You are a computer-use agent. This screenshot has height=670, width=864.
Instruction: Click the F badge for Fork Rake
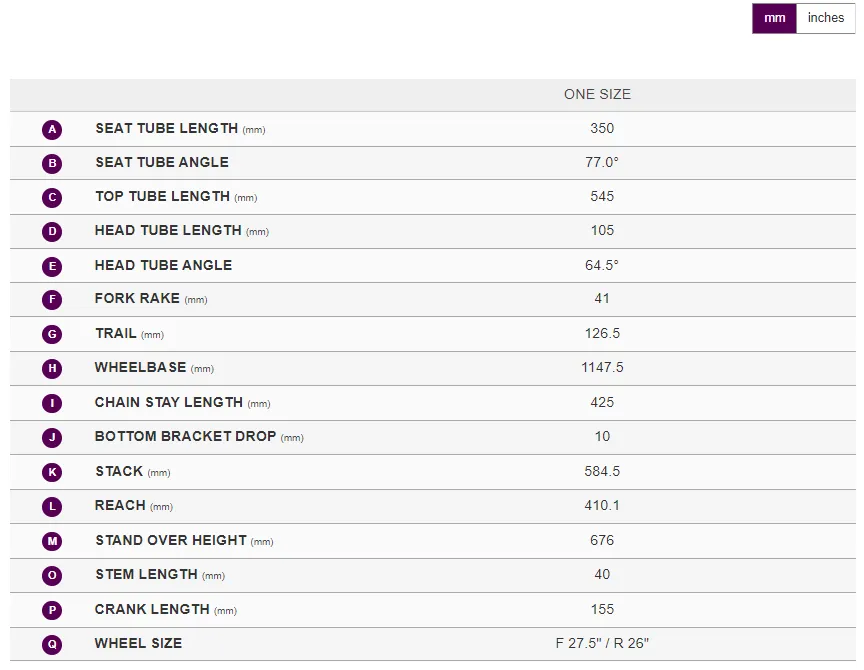coord(52,299)
